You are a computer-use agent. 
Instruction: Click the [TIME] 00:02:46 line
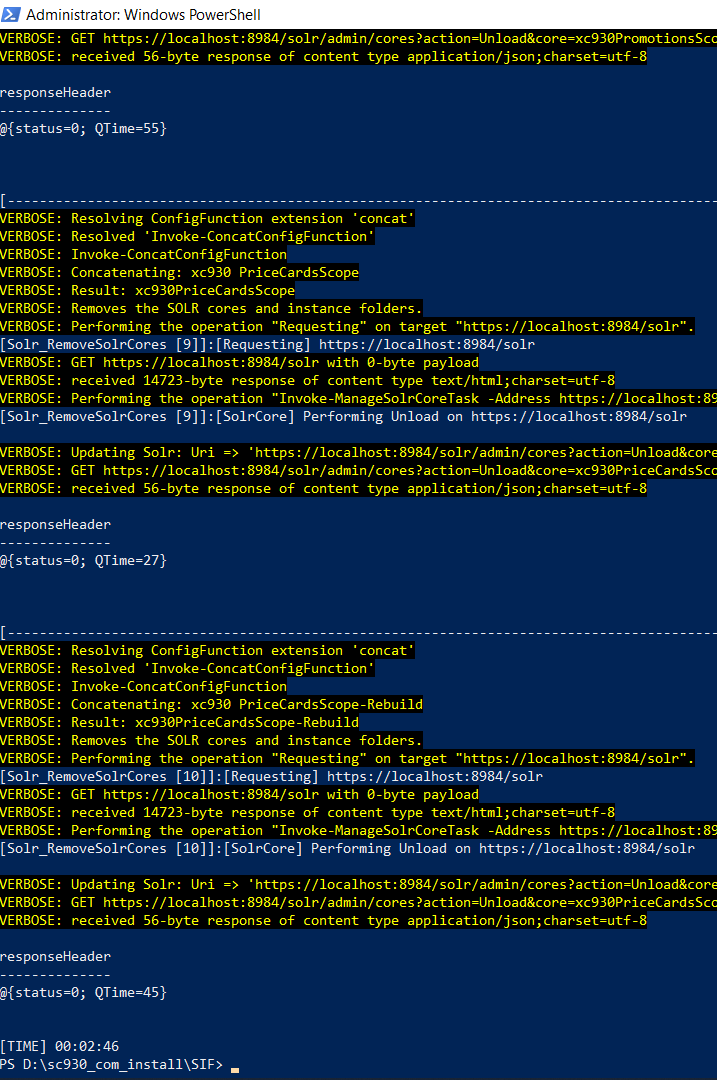click(x=60, y=1047)
